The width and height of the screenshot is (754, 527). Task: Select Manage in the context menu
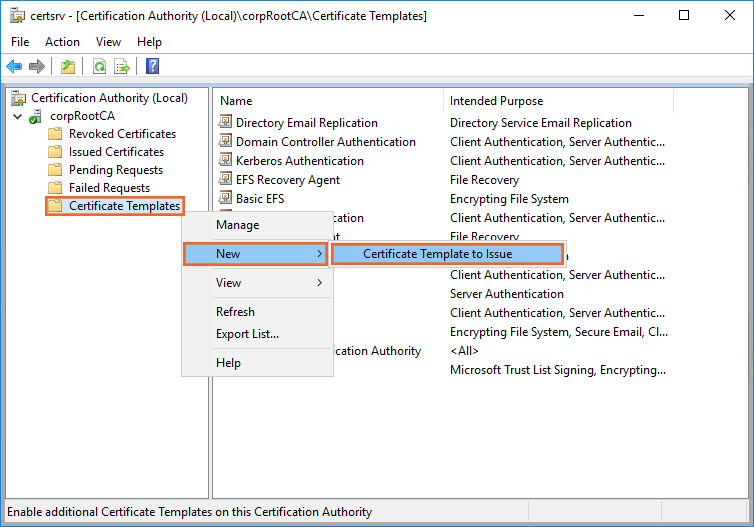click(x=237, y=225)
